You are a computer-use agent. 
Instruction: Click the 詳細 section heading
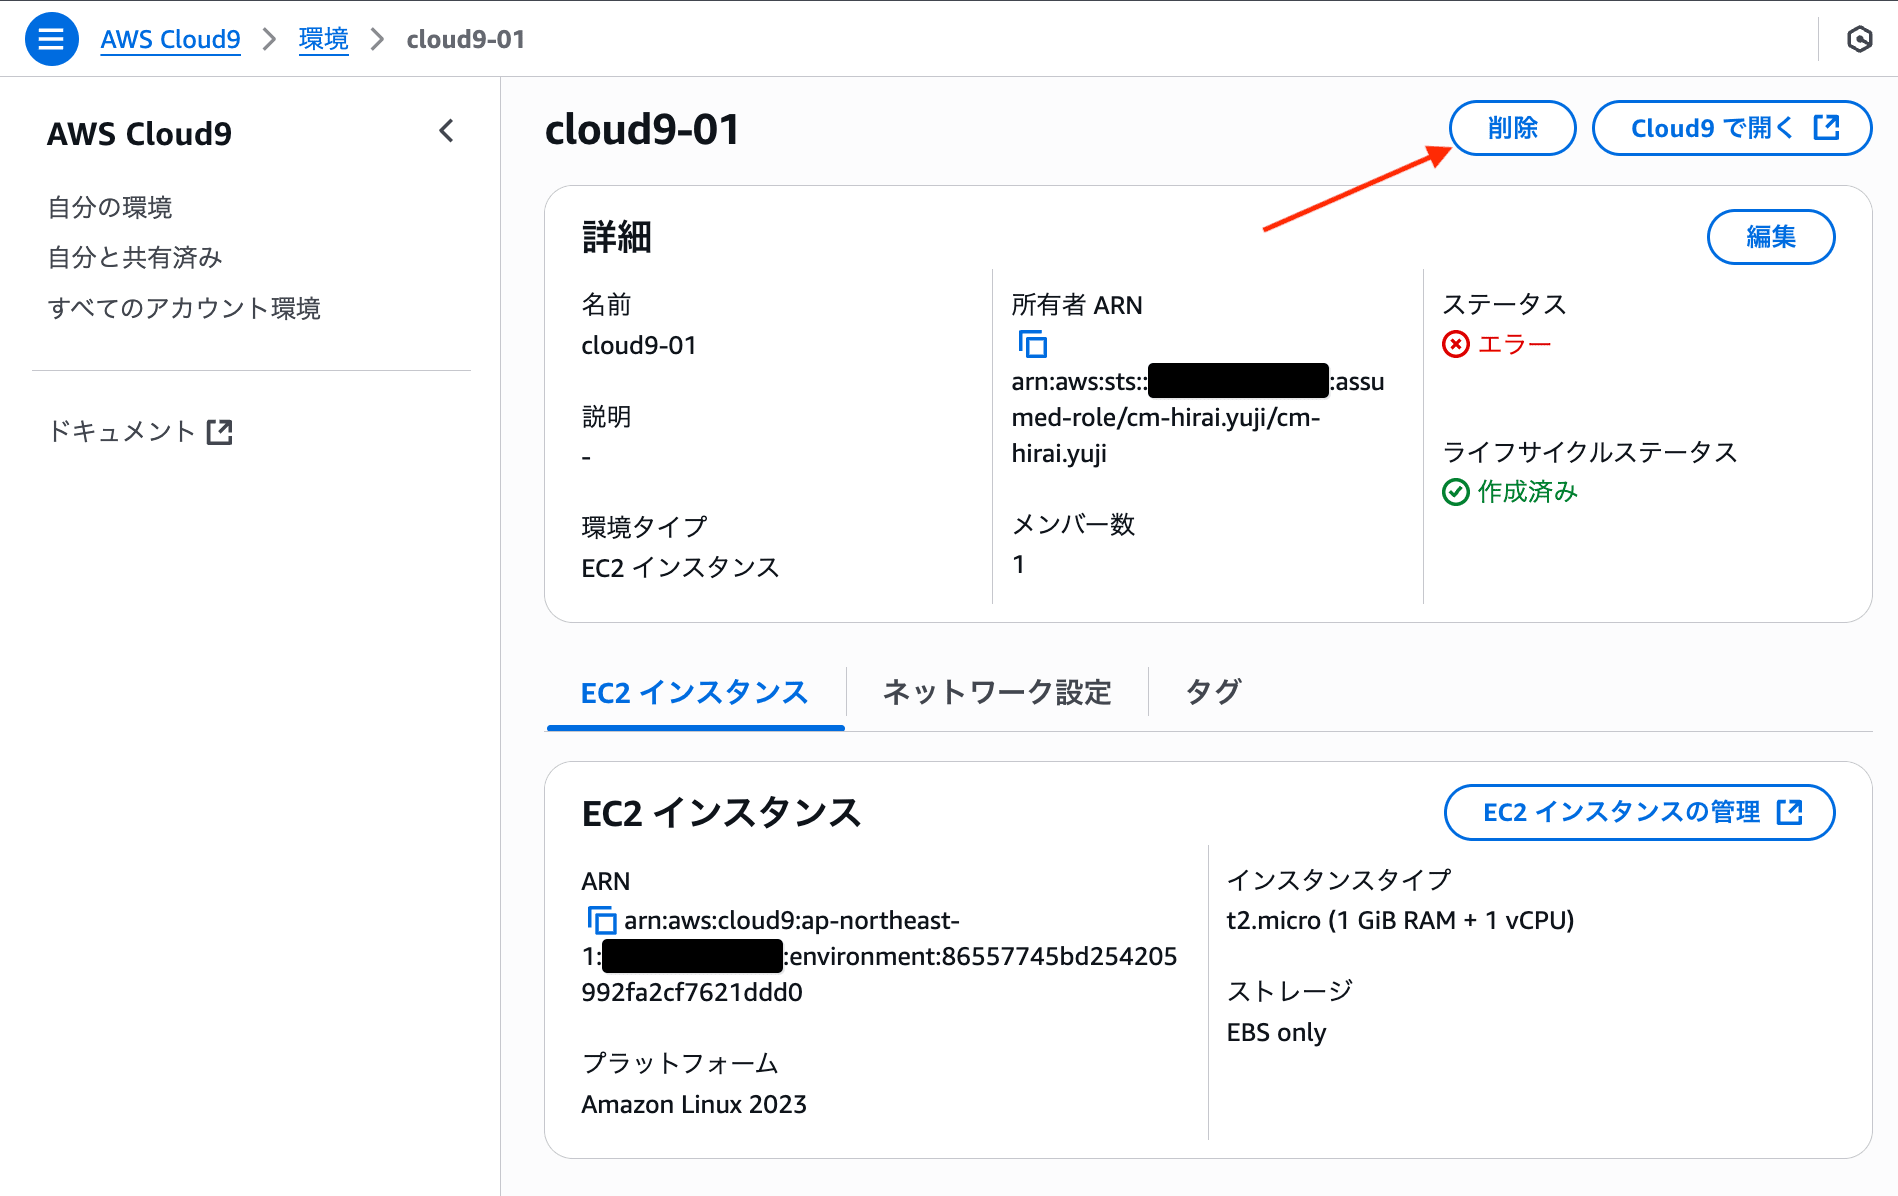click(x=617, y=237)
